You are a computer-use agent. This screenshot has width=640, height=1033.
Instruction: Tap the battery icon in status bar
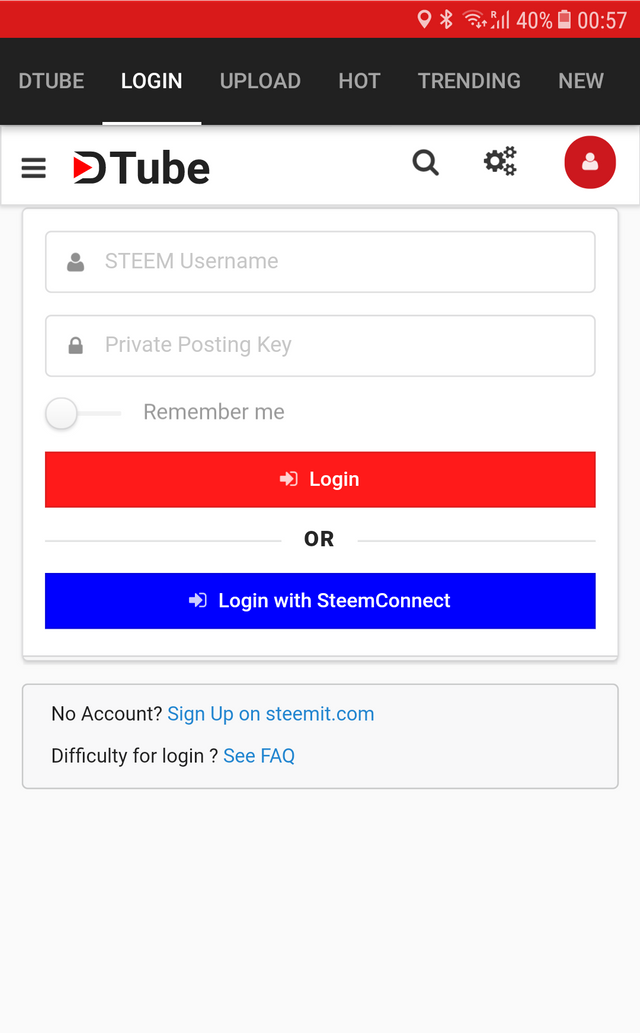pos(564,19)
